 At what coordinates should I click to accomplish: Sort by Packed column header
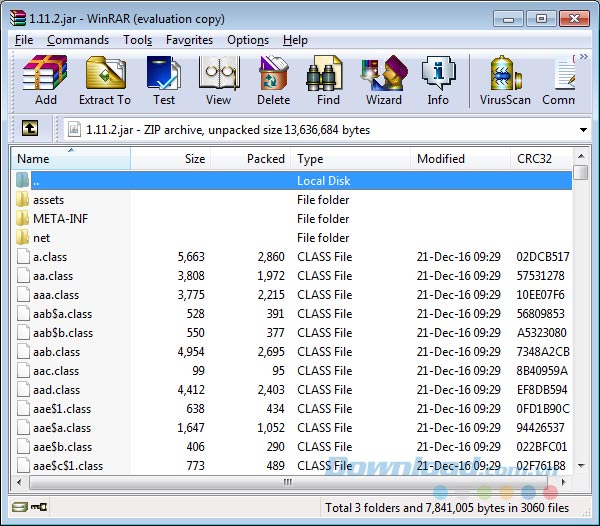[x=251, y=158]
